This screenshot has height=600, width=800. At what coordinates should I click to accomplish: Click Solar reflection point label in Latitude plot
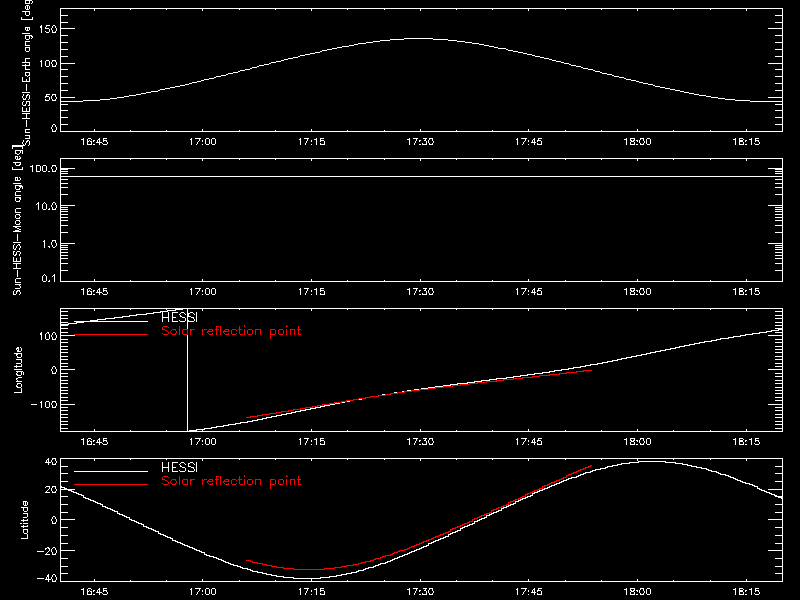231,481
